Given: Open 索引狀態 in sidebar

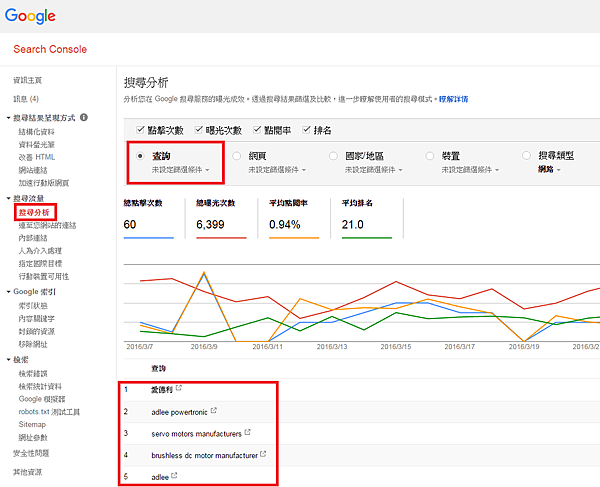Looking at the screenshot, I should [33, 306].
